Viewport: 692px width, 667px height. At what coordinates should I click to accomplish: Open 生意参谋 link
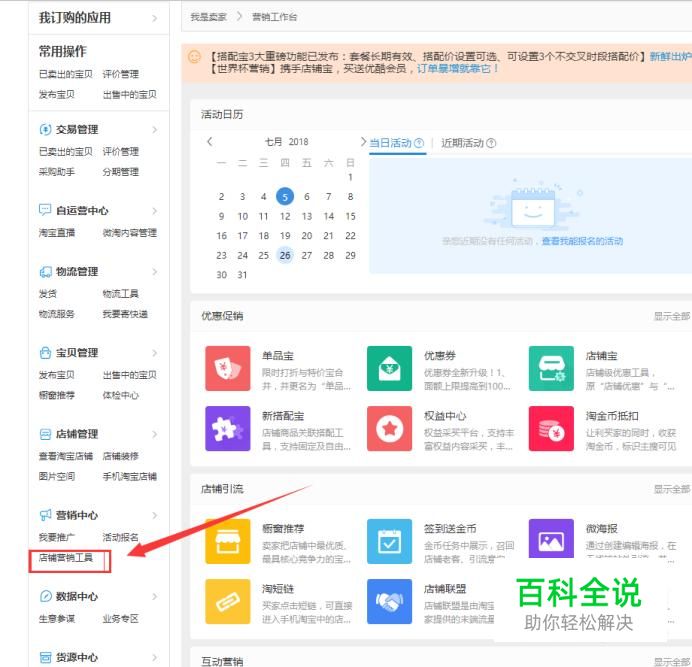[57, 618]
